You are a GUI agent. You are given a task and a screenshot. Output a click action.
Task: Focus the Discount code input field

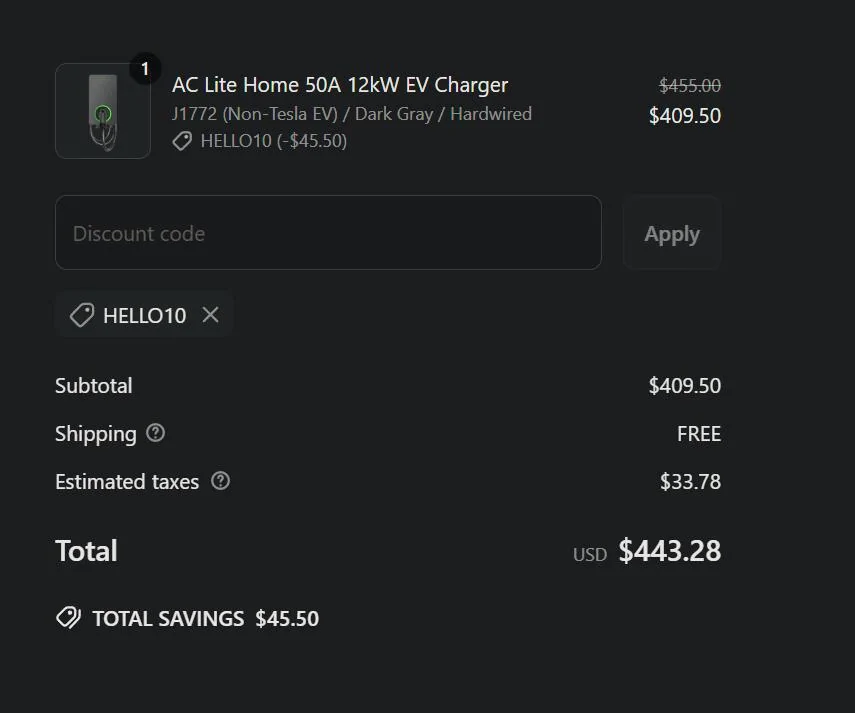coord(328,233)
